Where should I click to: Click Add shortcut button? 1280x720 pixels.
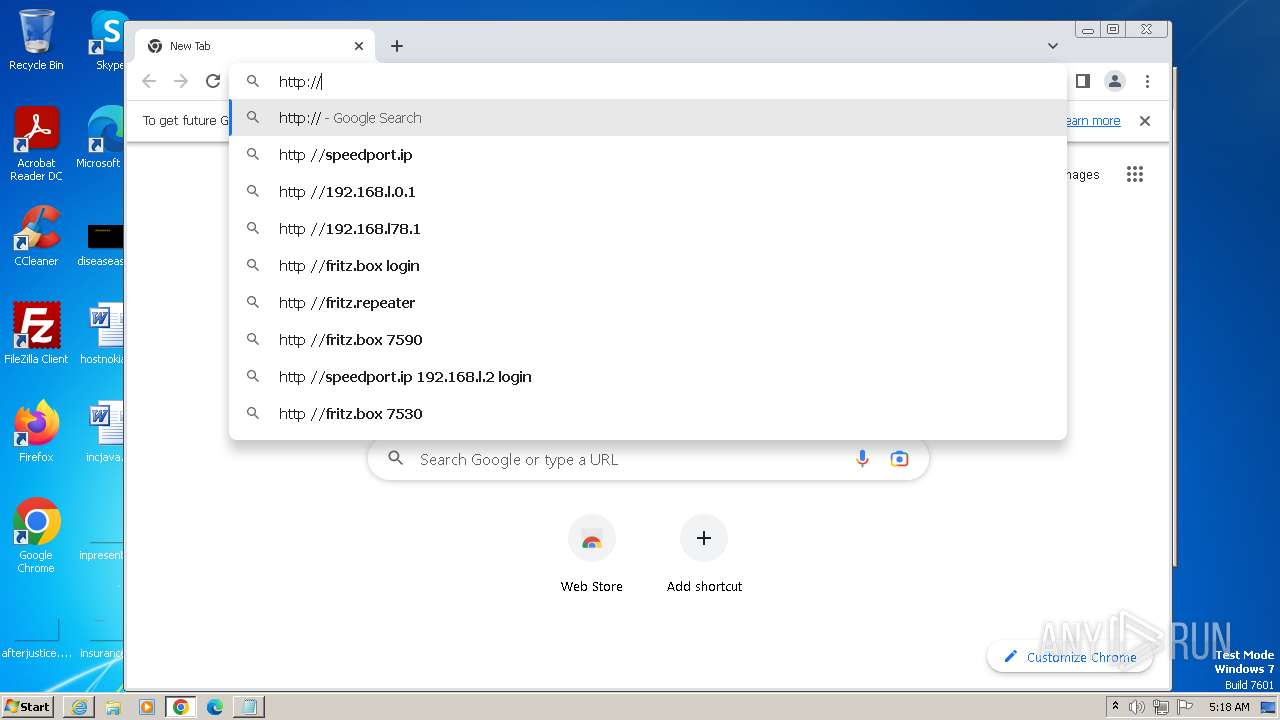[704, 555]
